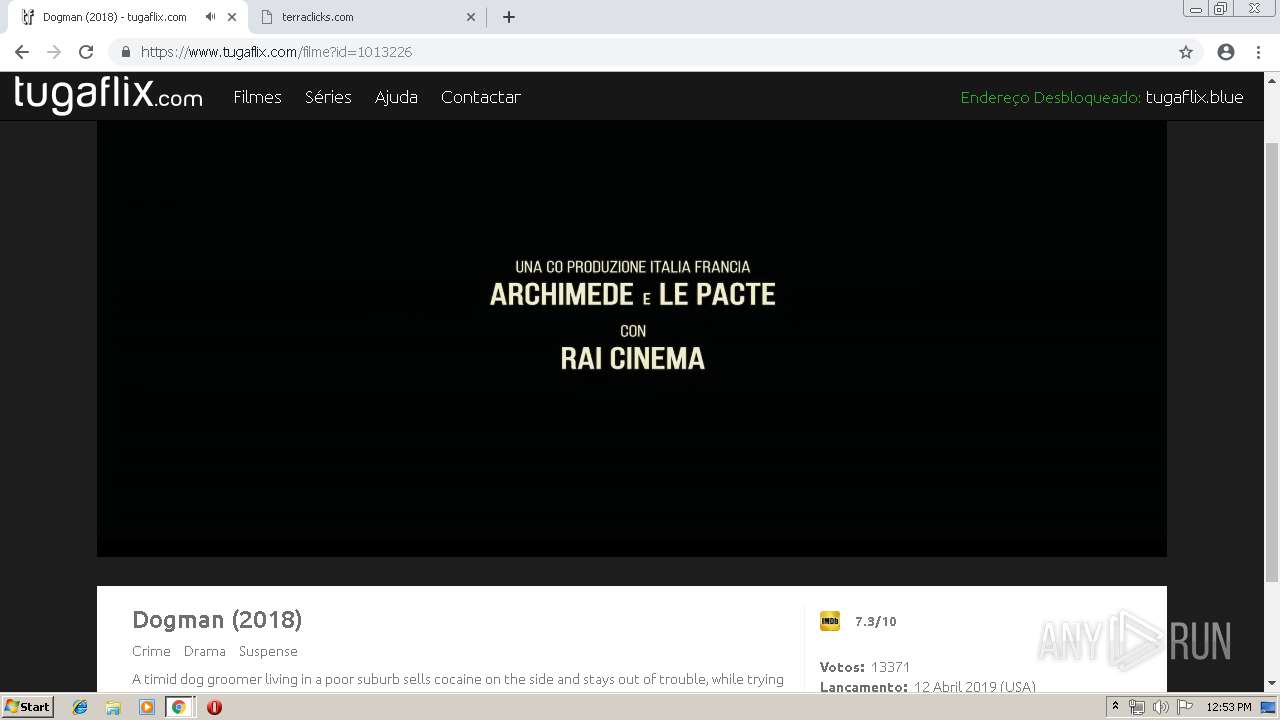The image size is (1280, 720).
Task: Open the Opera taskbar icon
Action: [x=214, y=707]
